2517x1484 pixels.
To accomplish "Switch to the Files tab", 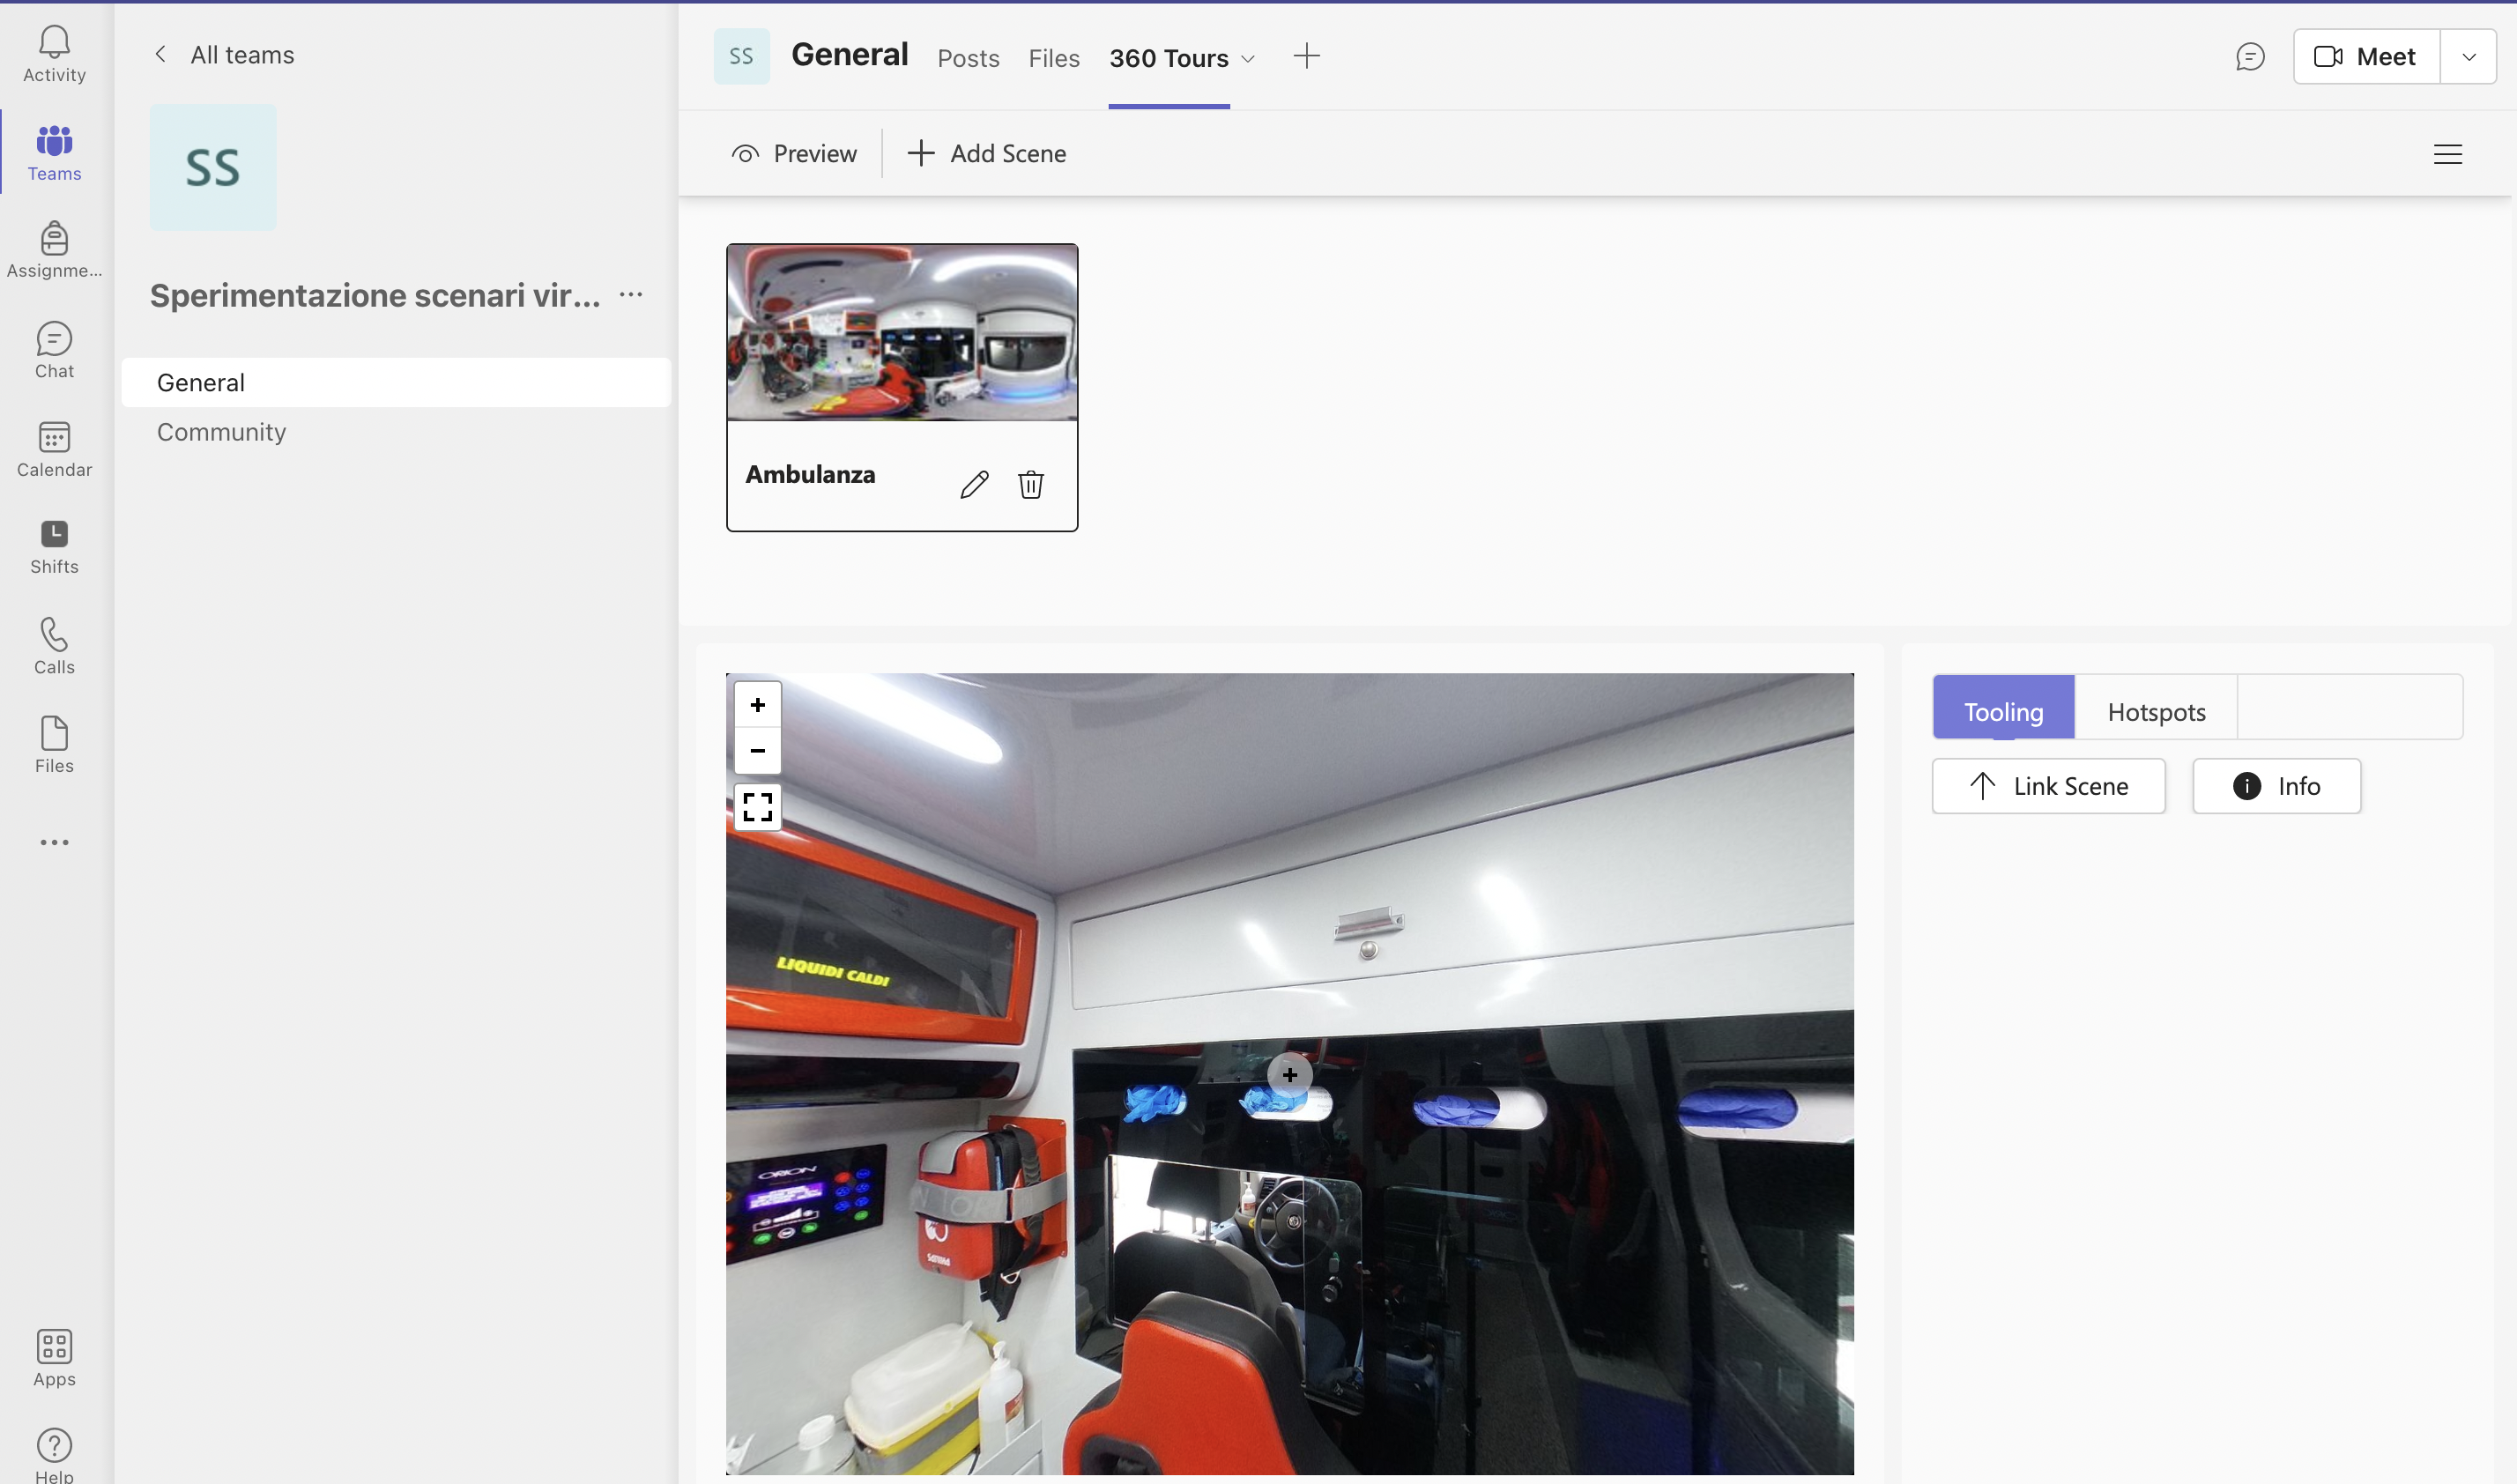I will 1053,59.
